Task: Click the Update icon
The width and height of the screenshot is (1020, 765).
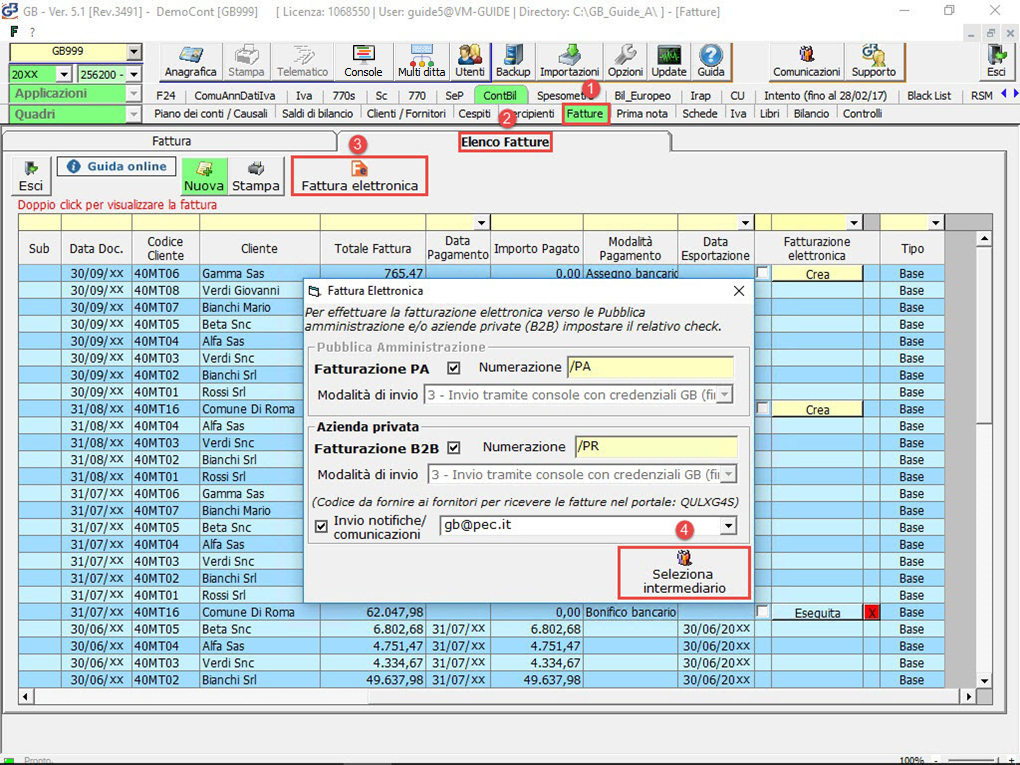Action: [x=669, y=61]
